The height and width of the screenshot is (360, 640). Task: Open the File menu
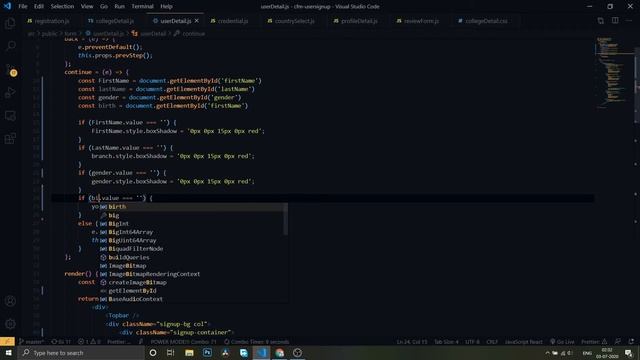coord(23,7)
